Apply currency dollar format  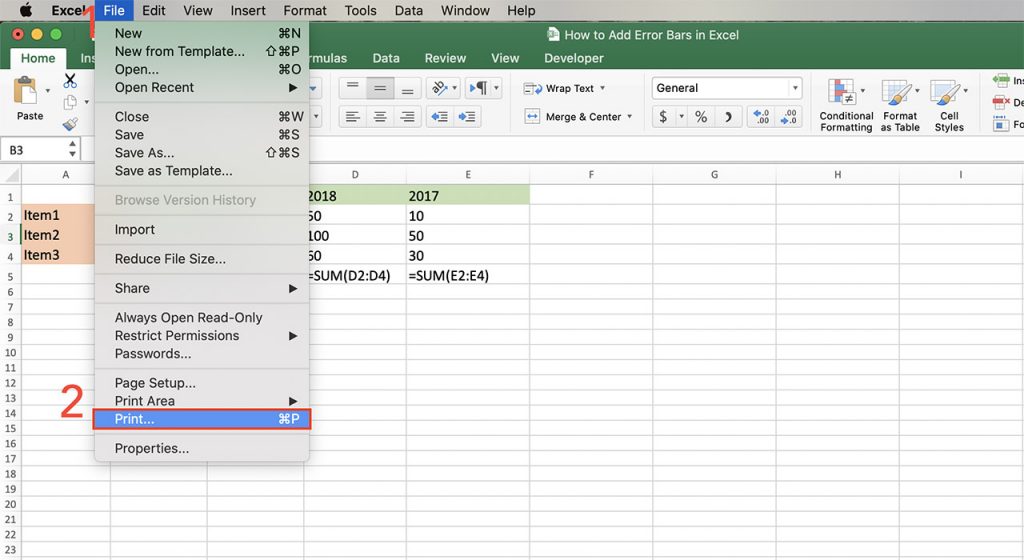click(x=664, y=117)
